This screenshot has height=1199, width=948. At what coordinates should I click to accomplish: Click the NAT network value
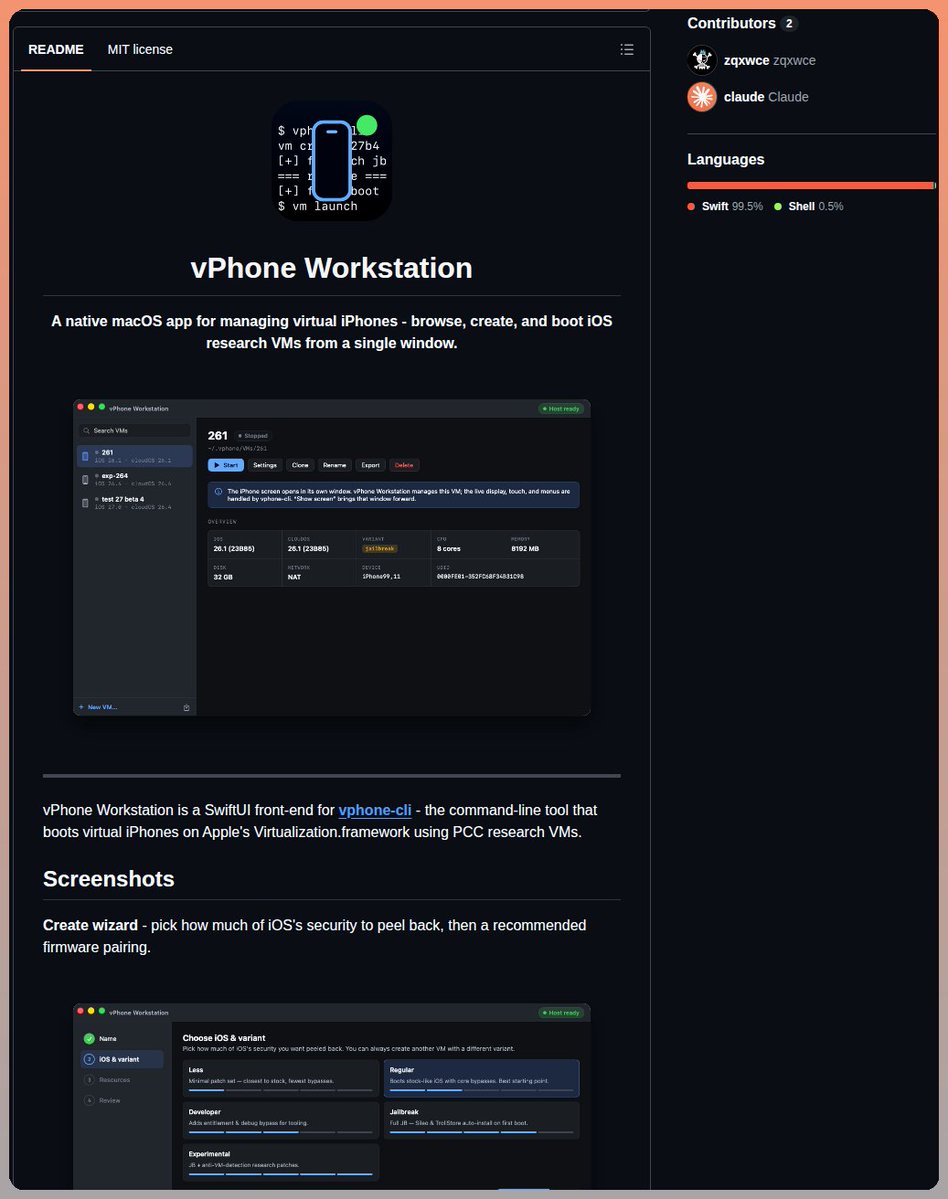point(294,577)
